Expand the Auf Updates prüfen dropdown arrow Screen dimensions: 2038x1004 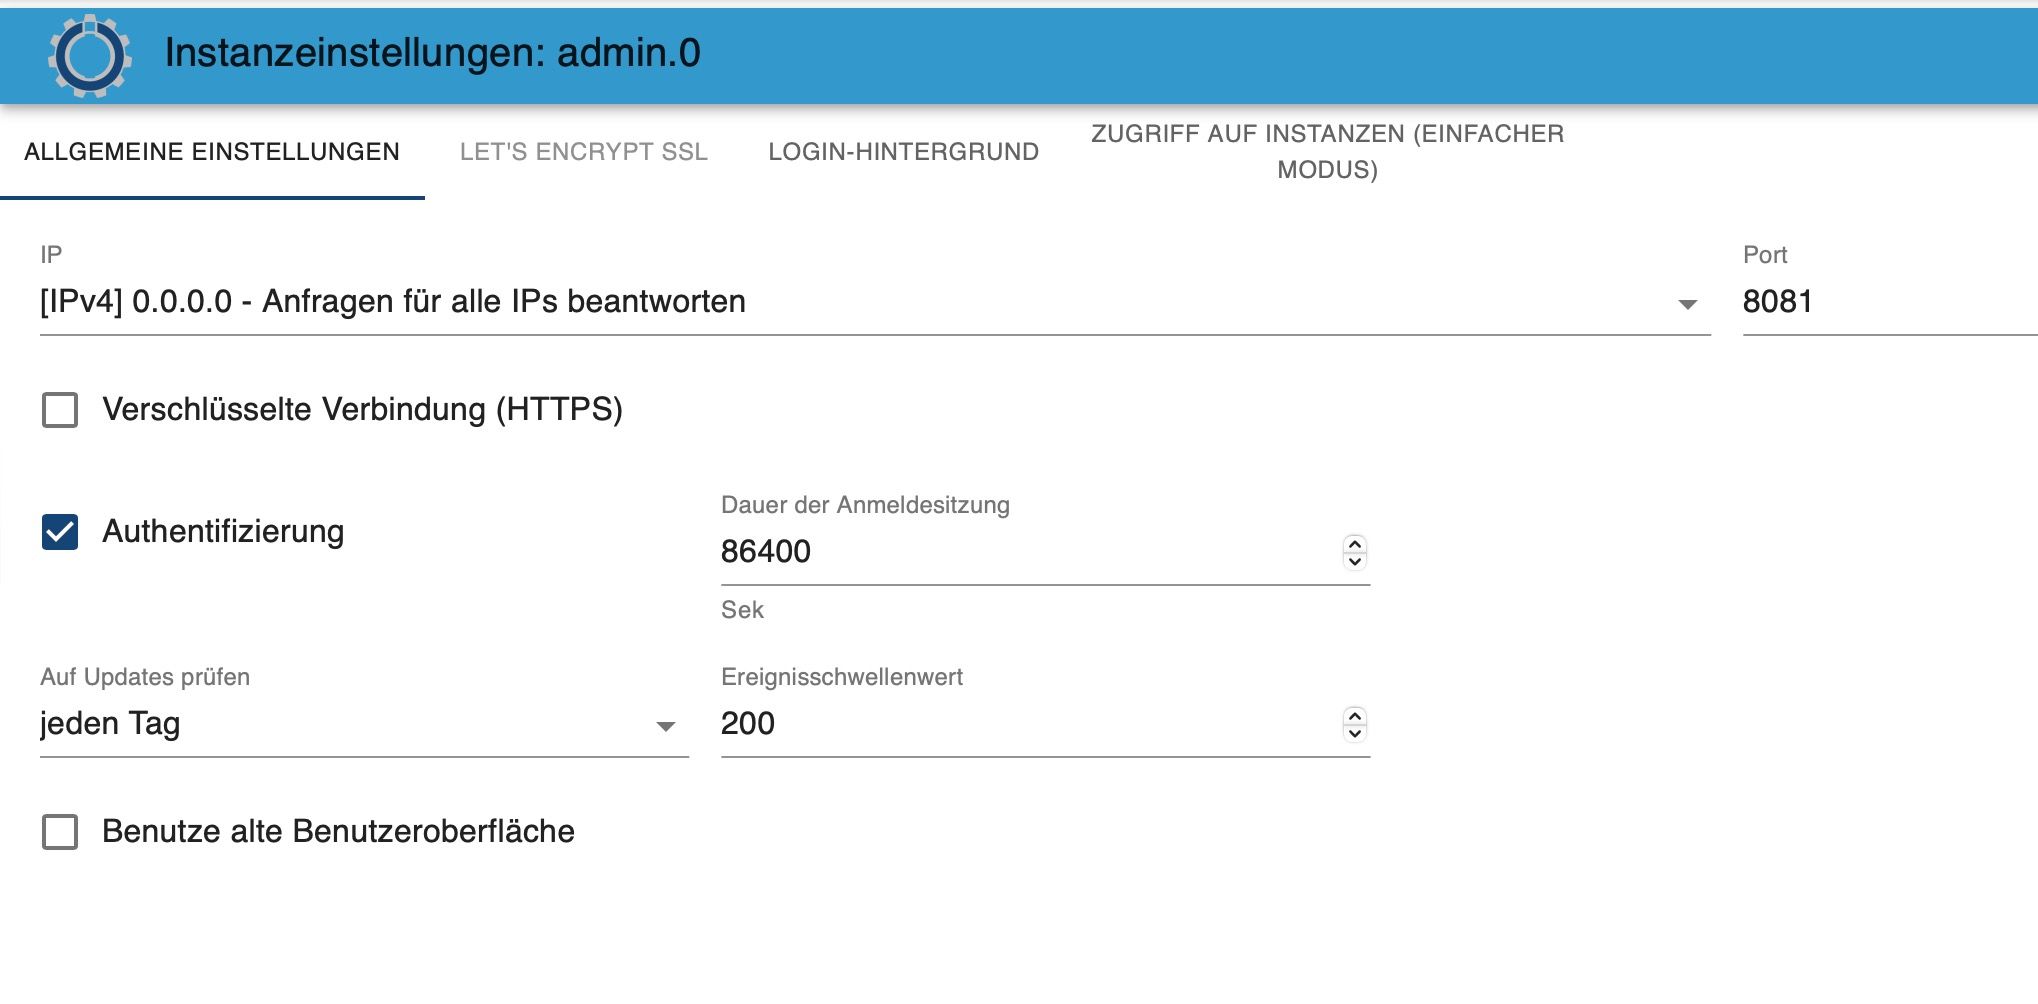pyautogui.click(x=666, y=726)
